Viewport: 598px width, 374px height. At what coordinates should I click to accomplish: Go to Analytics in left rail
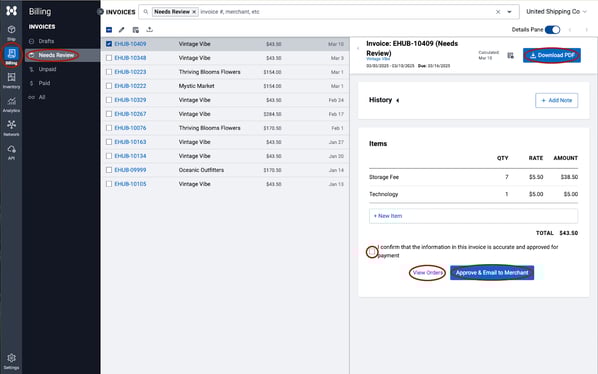[x=11, y=104]
